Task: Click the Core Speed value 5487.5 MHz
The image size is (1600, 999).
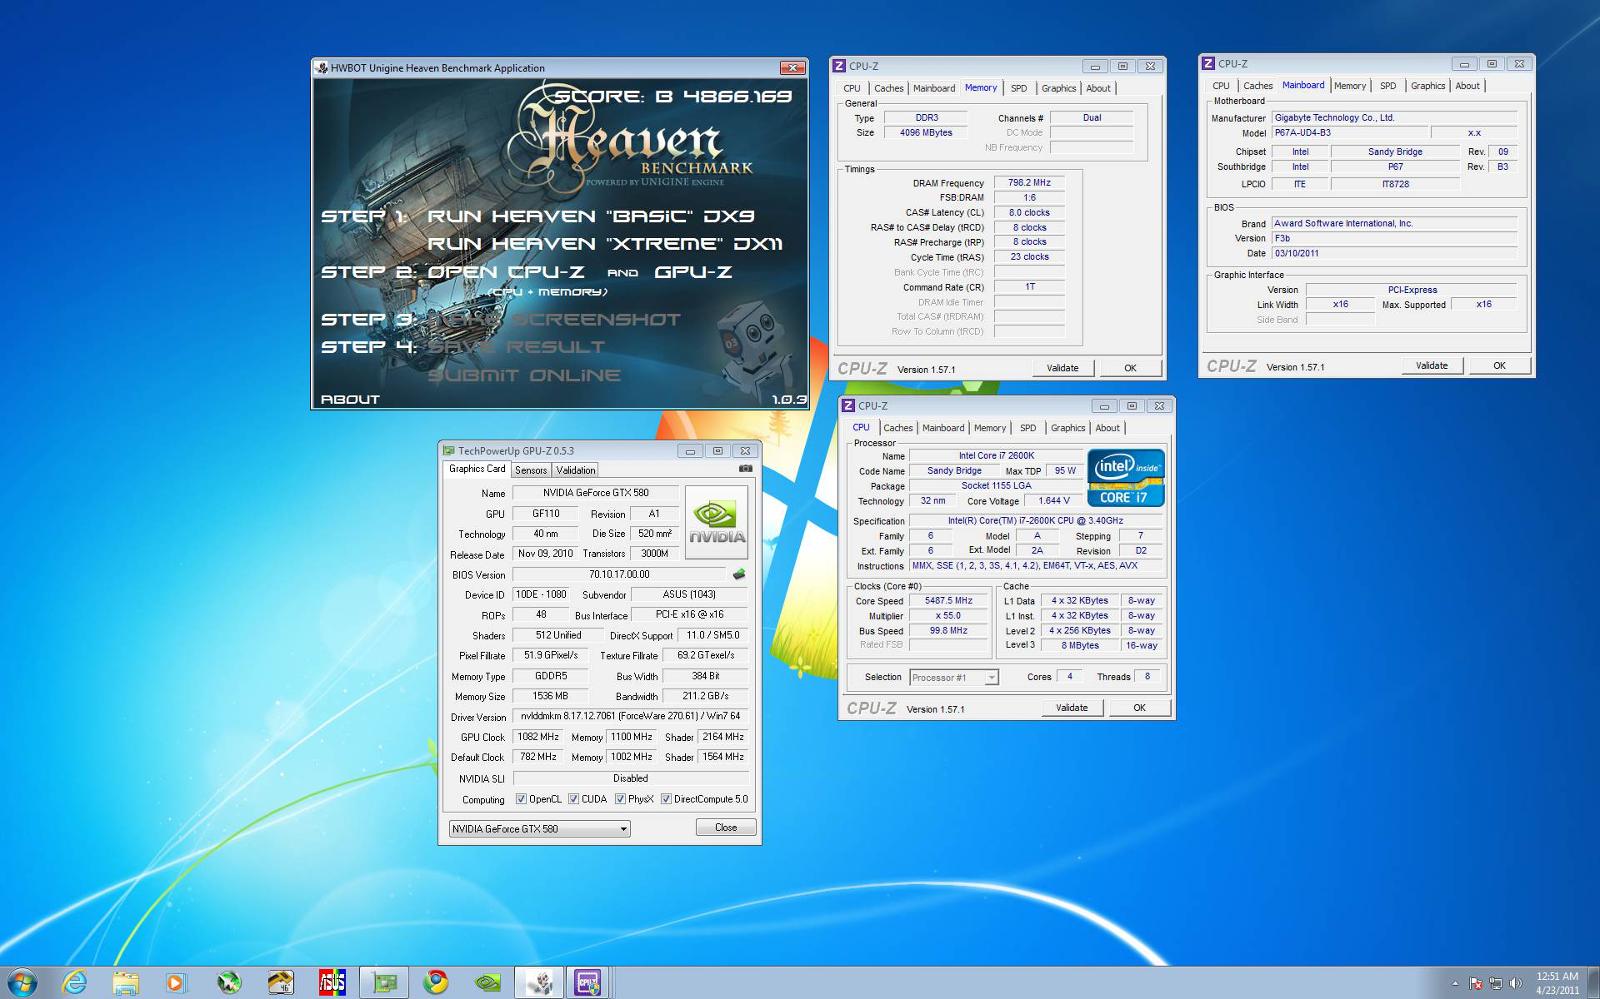Action: (x=948, y=601)
